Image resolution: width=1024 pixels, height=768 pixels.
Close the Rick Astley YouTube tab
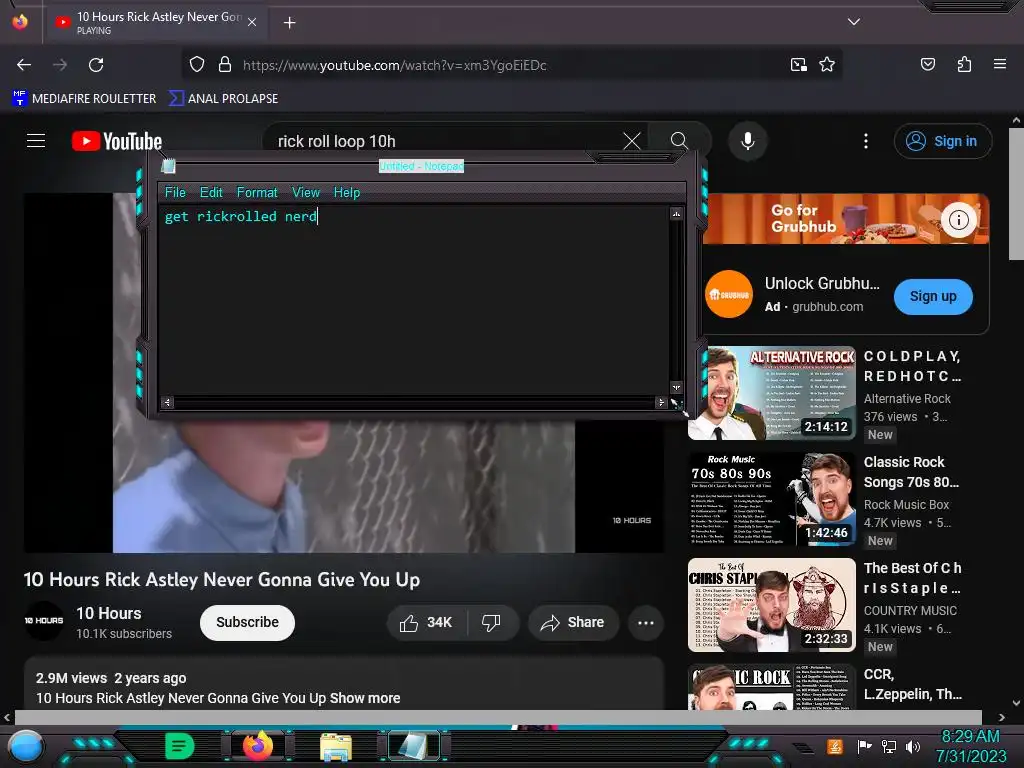coord(252,22)
